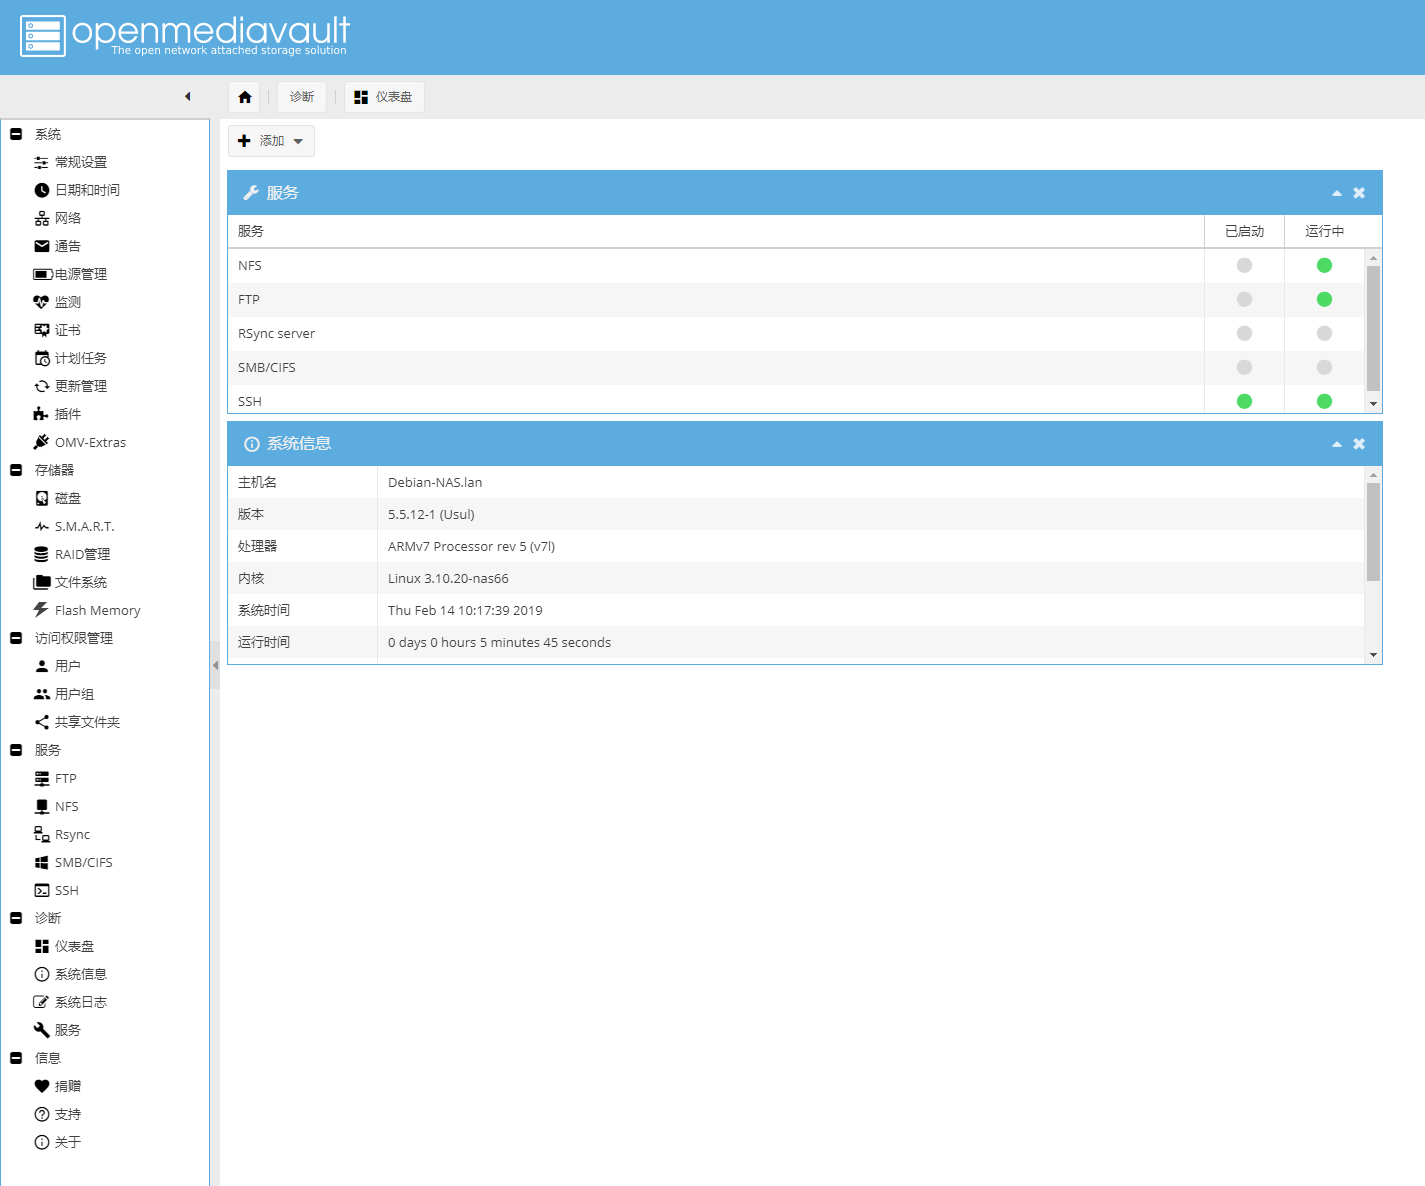Image resolution: width=1425 pixels, height=1186 pixels.
Task: Open 仪表盘 in sidebar tree
Action: pos(75,946)
